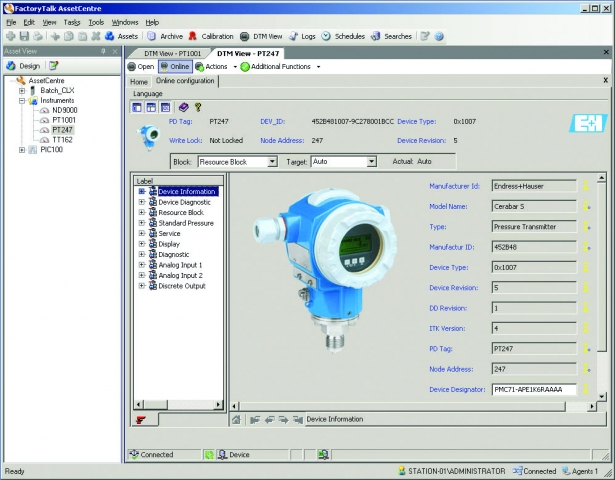
Task: Click the vertical scrollbar down arrow
Action: [x=602, y=396]
